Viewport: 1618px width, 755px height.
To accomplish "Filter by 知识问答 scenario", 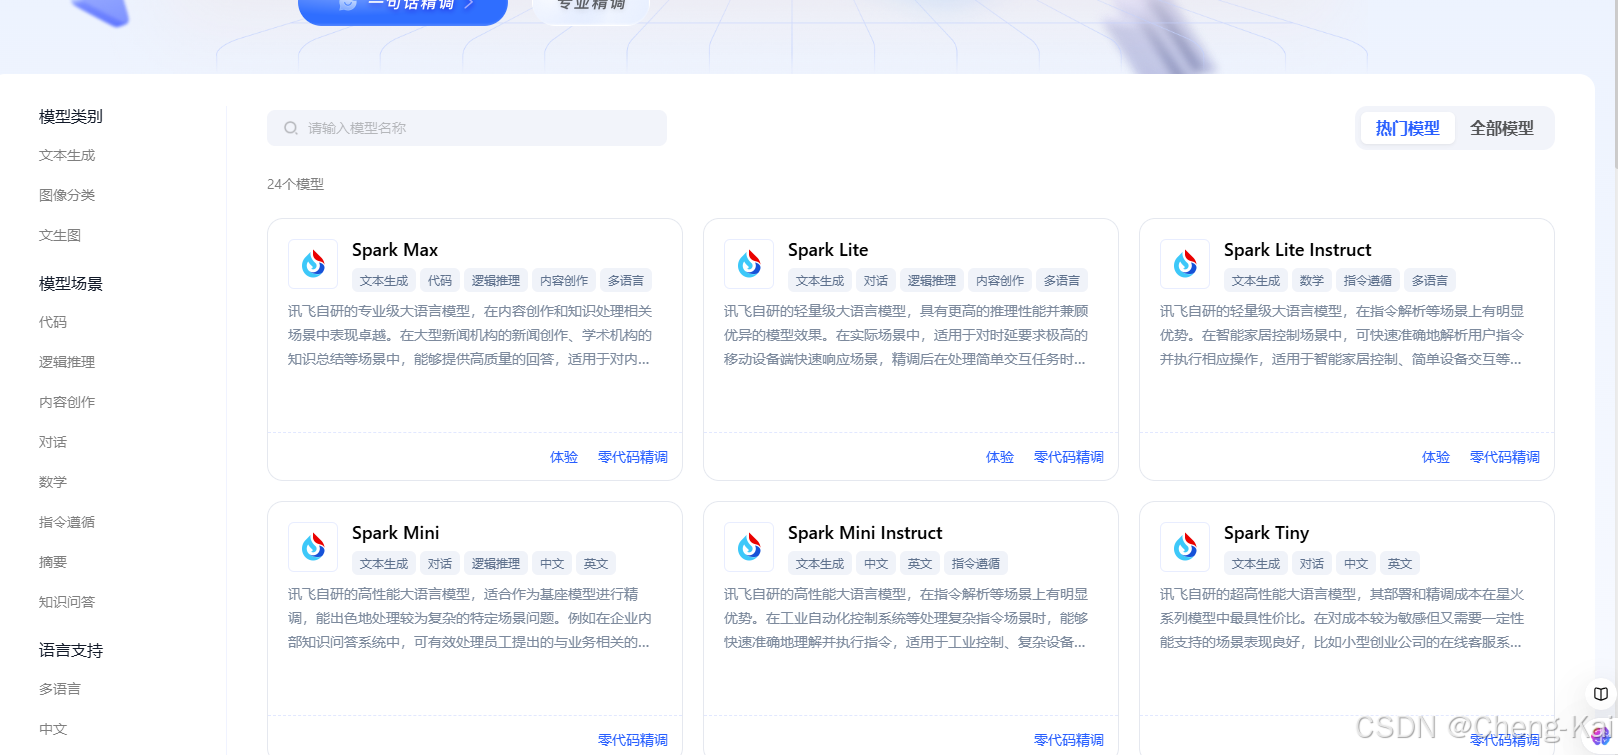I will click(67, 602).
